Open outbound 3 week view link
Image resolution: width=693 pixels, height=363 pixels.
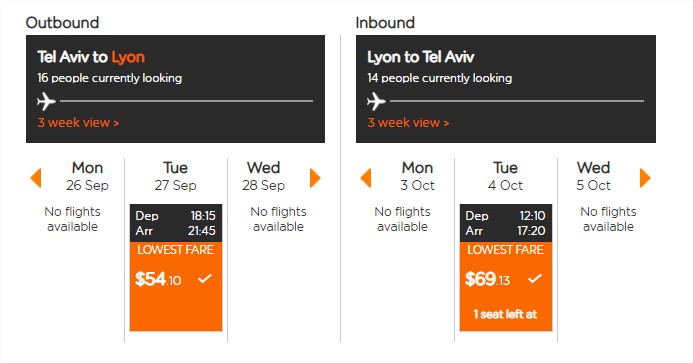(78, 122)
